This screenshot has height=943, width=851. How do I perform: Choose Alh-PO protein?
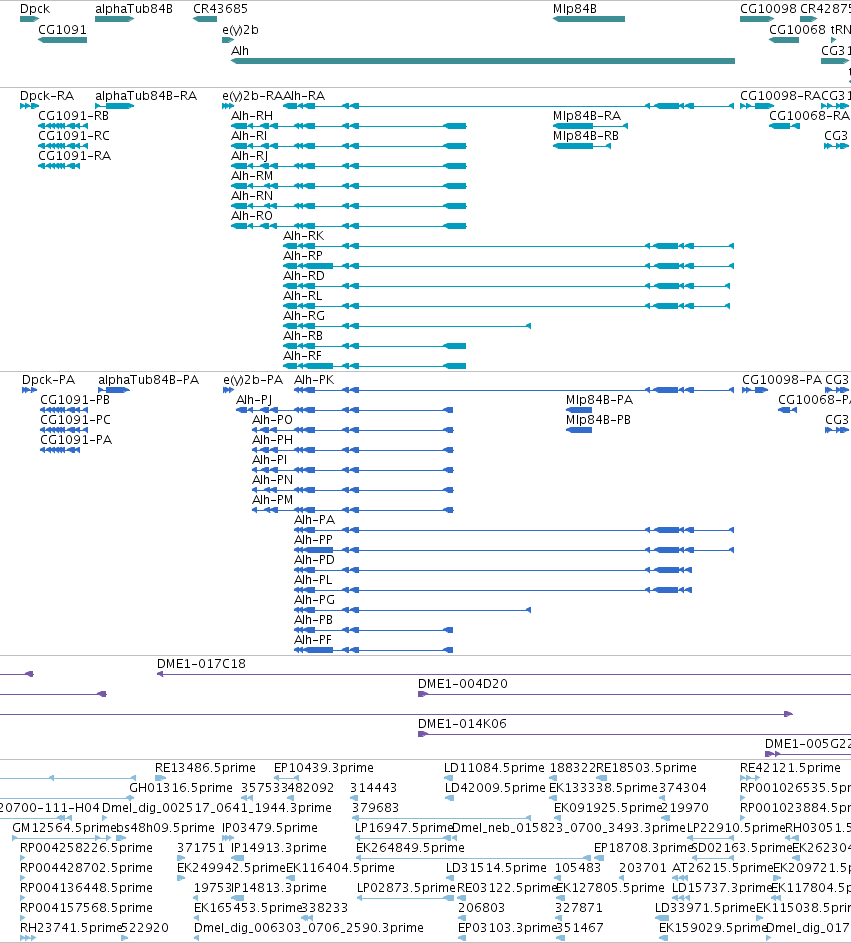click(x=353, y=430)
